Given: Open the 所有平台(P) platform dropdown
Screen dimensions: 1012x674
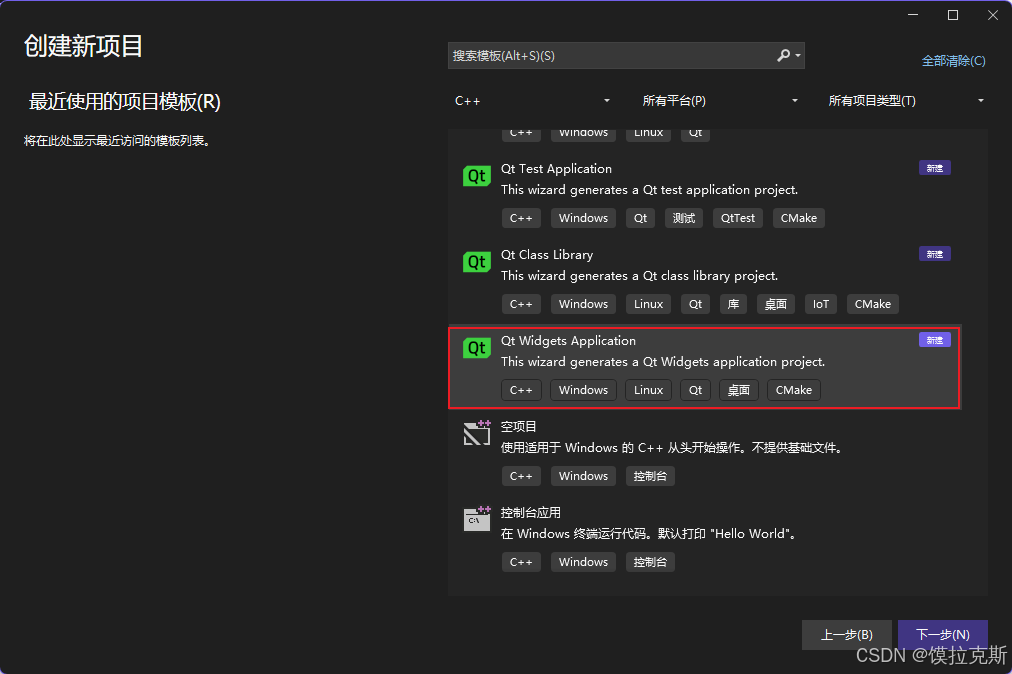Looking at the screenshot, I should [720, 101].
